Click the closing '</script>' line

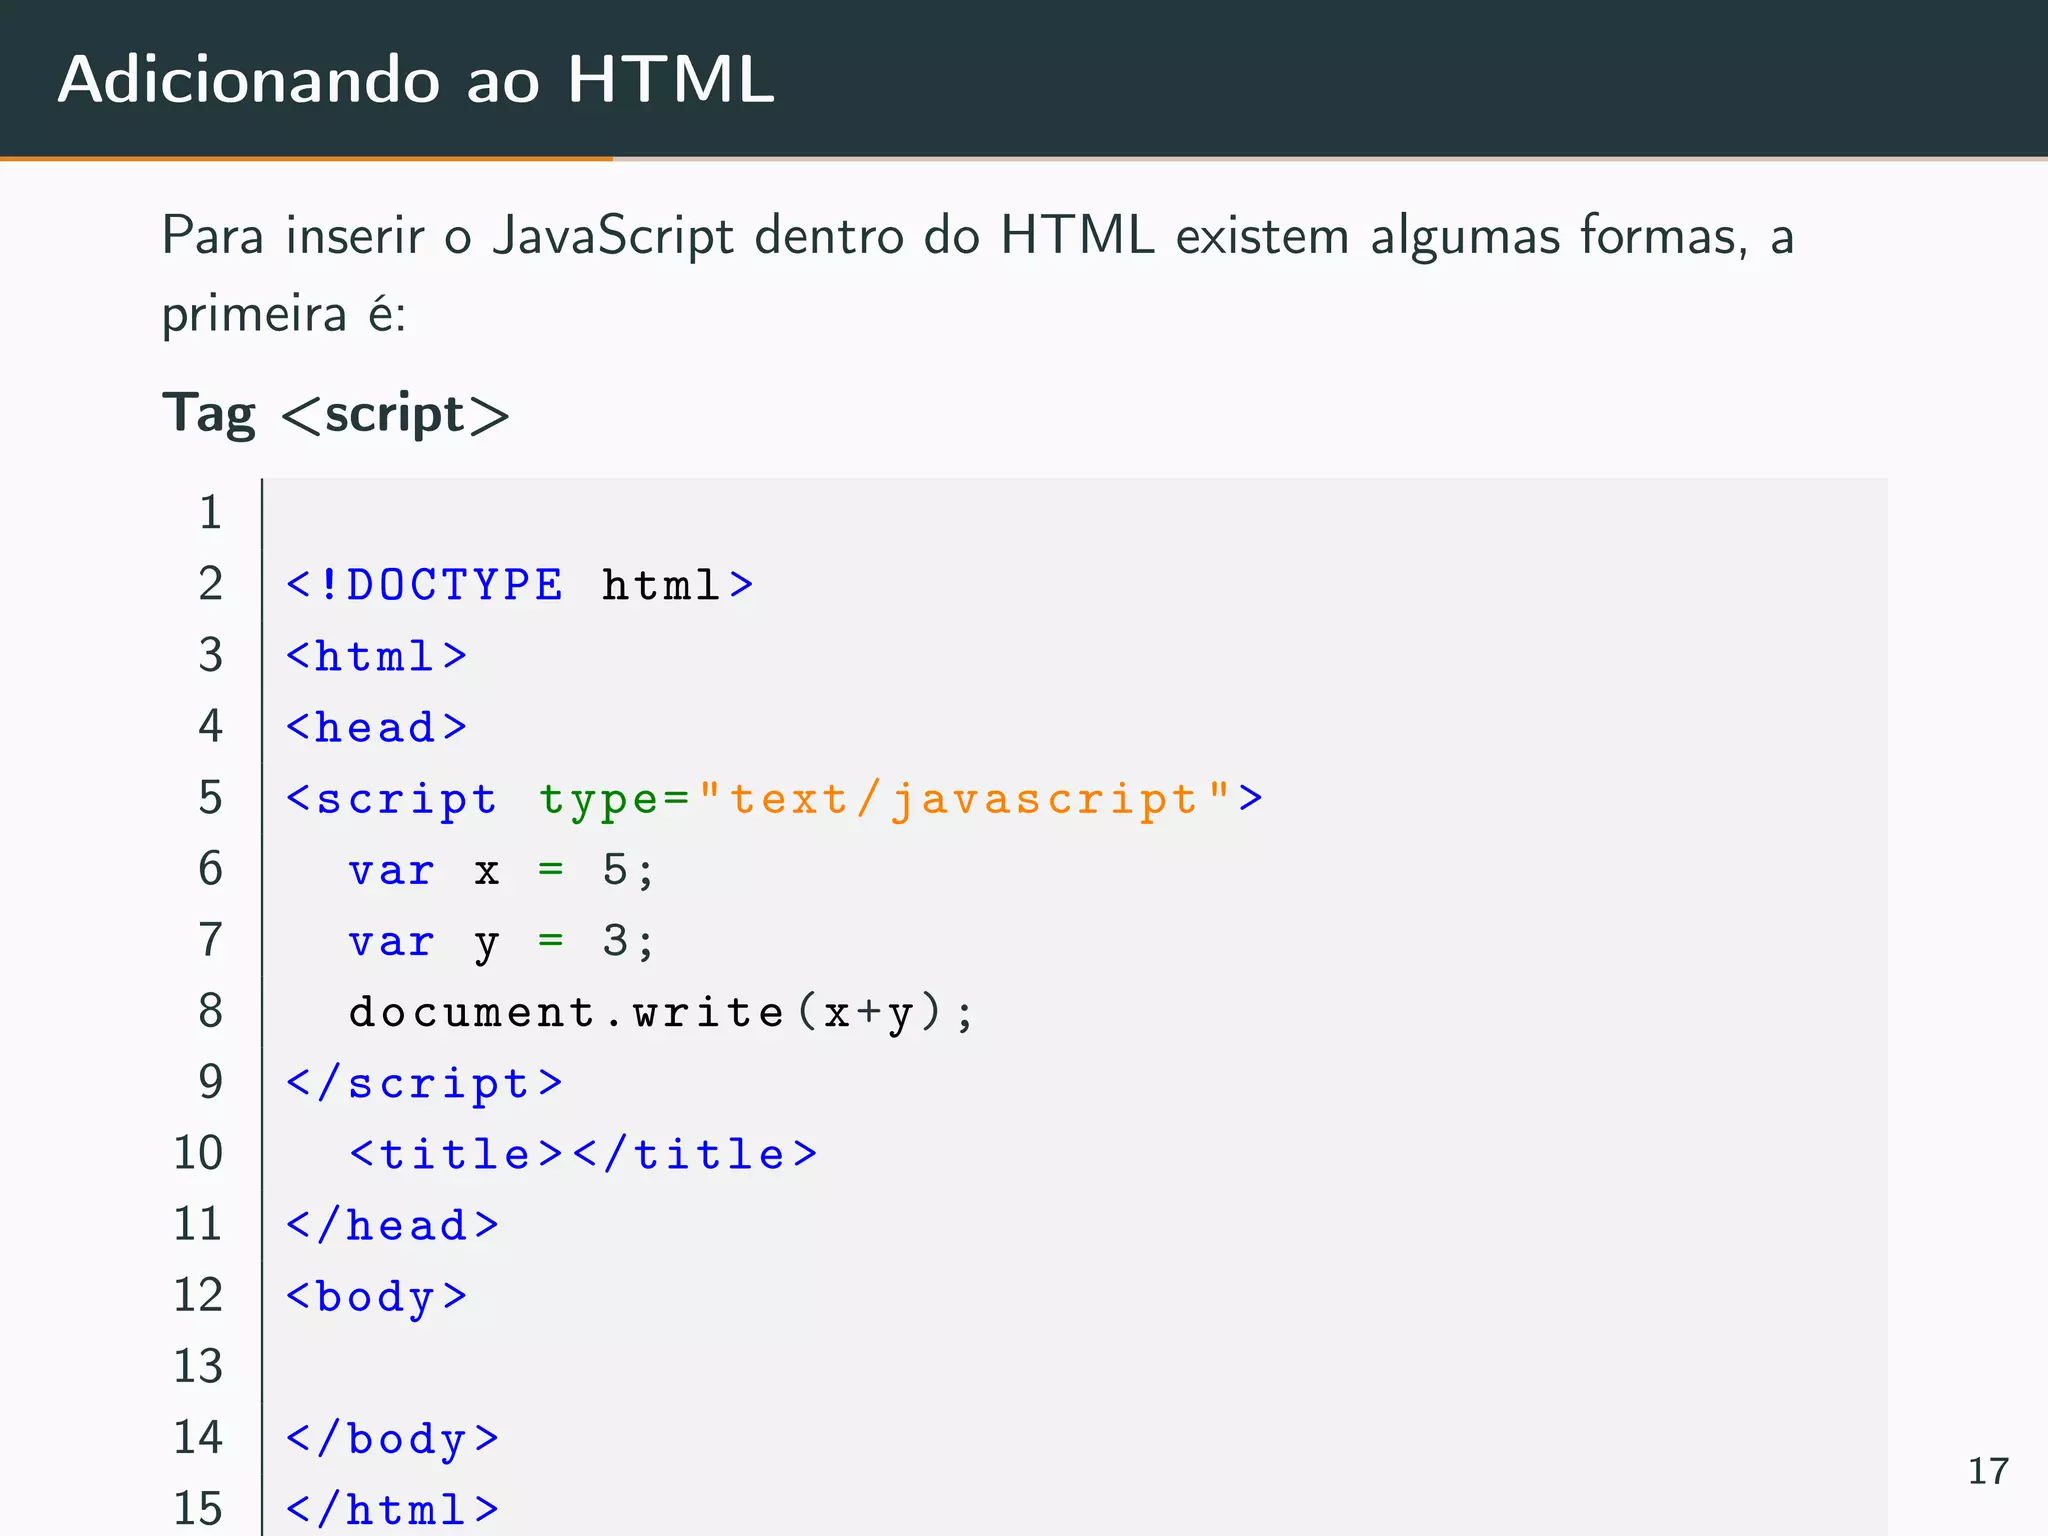click(424, 1084)
